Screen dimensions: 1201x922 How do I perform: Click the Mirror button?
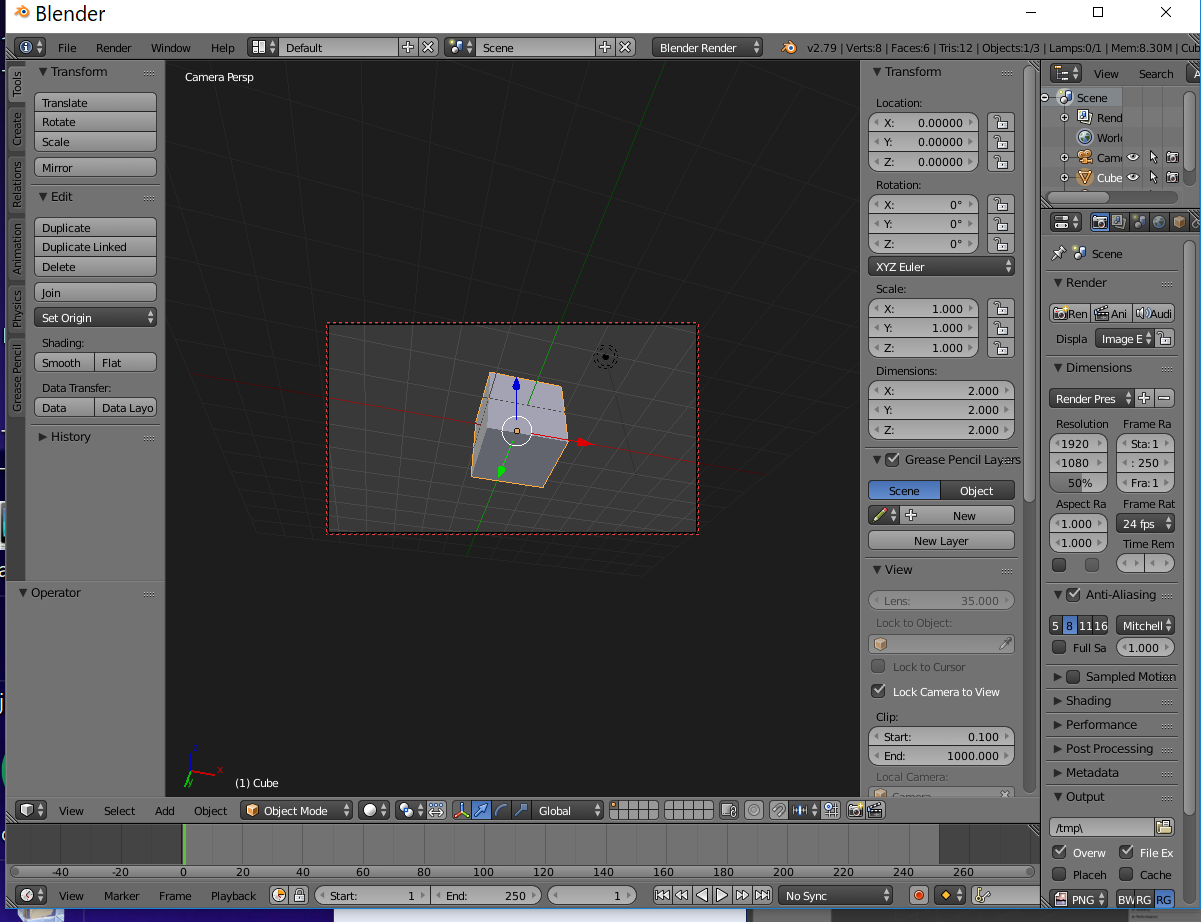[95, 167]
